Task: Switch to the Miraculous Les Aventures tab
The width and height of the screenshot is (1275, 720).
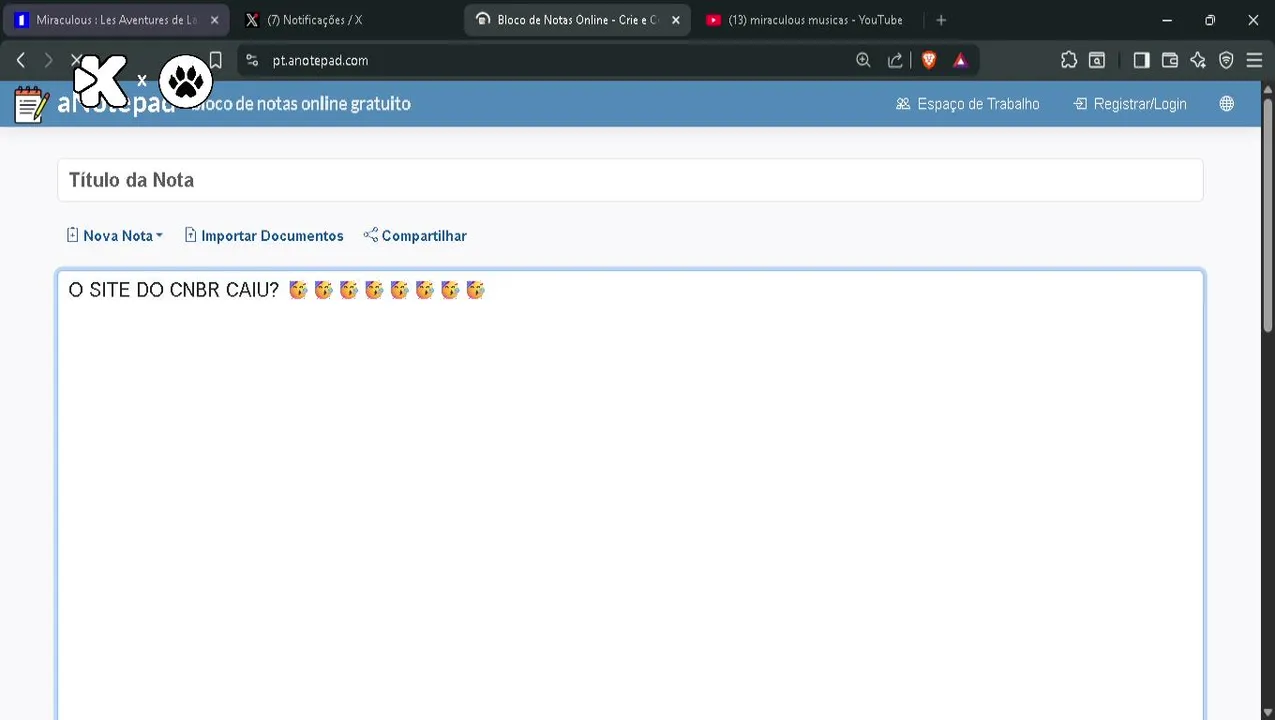Action: pos(115,20)
